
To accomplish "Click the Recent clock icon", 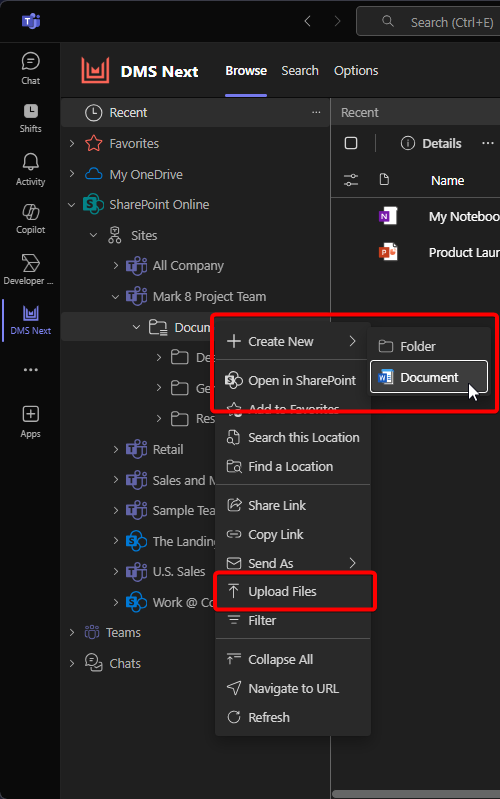I will [x=93, y=113].
